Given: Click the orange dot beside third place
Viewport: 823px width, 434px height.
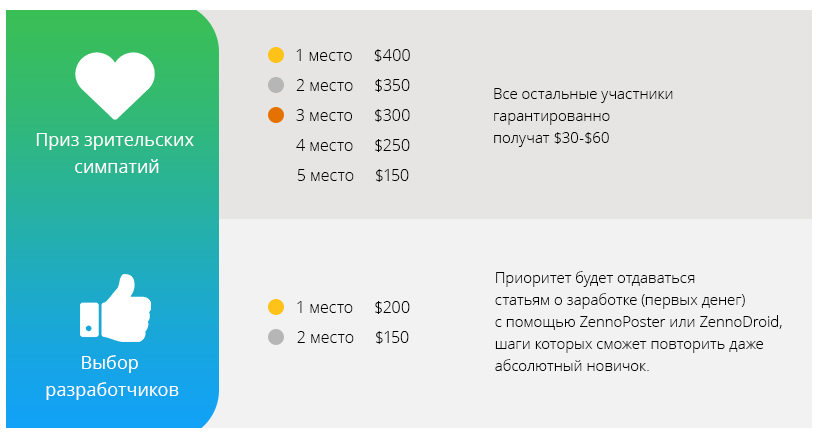Looking at the screenshot, I should click(x=277, y=116).
